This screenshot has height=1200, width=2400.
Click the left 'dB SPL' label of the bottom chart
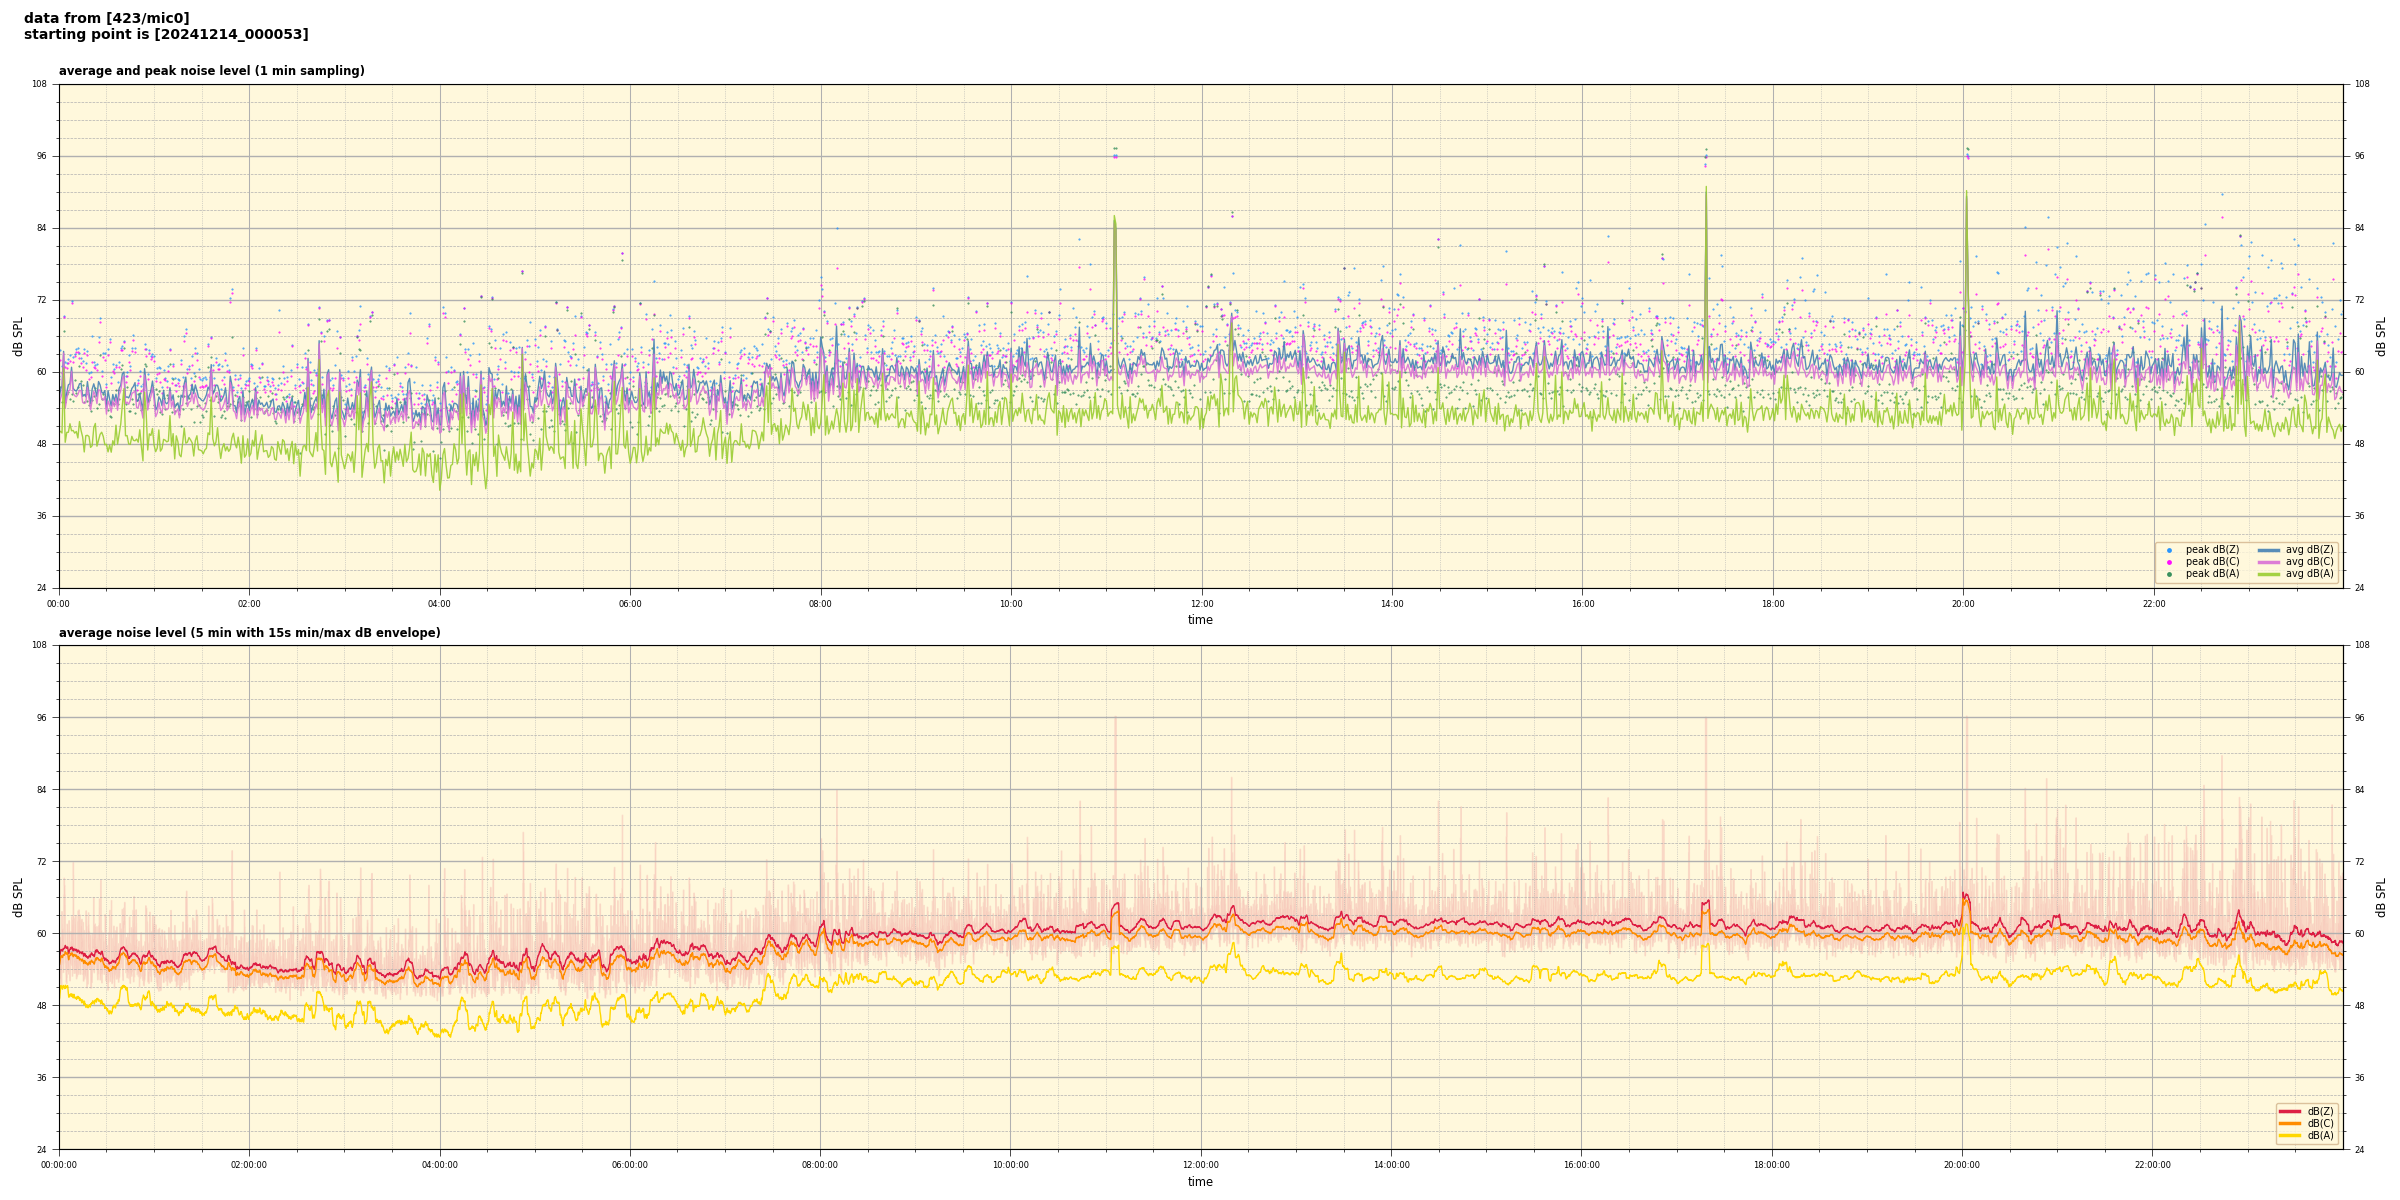18,897
